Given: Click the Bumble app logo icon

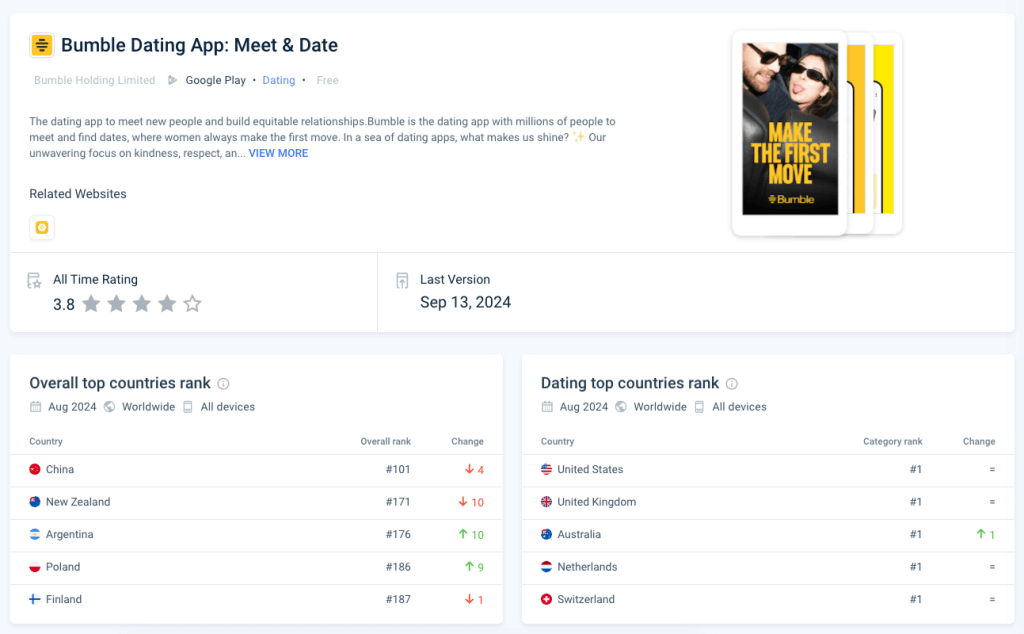Looking at the screenshot, I should (x=41, y=45).
